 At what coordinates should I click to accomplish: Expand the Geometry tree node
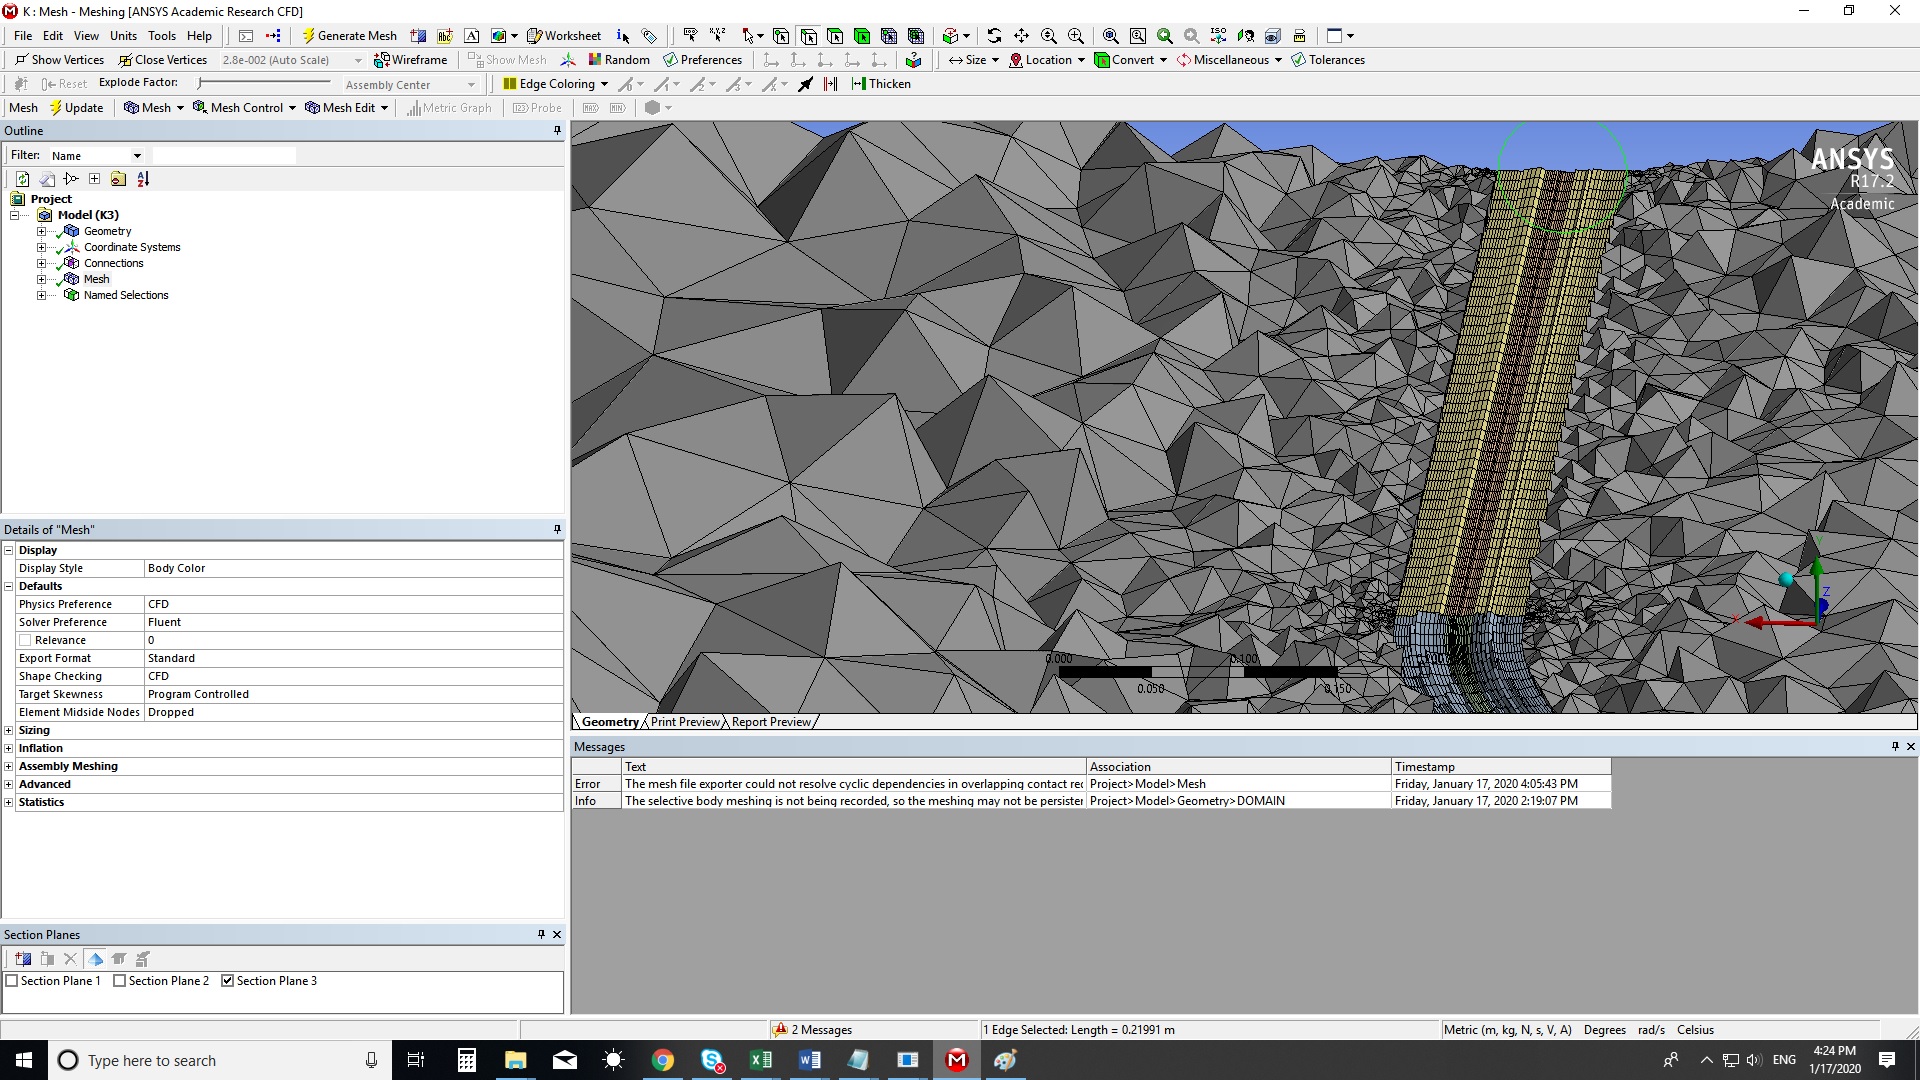tap(42, 231)
